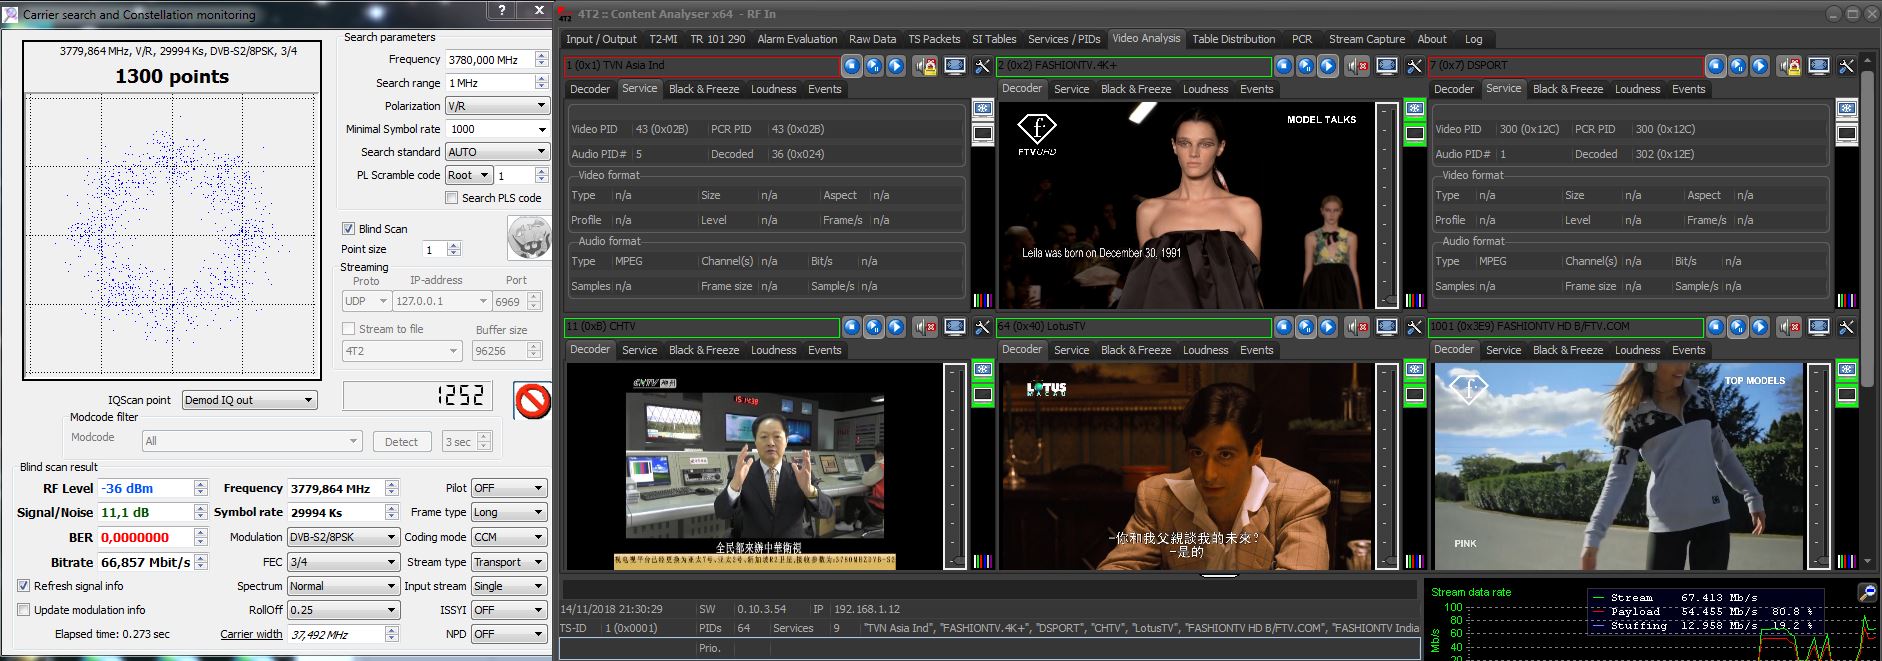1882x661 pixels.
Task: Click the blind scan start icon button
Action: (x=529, y=239)
